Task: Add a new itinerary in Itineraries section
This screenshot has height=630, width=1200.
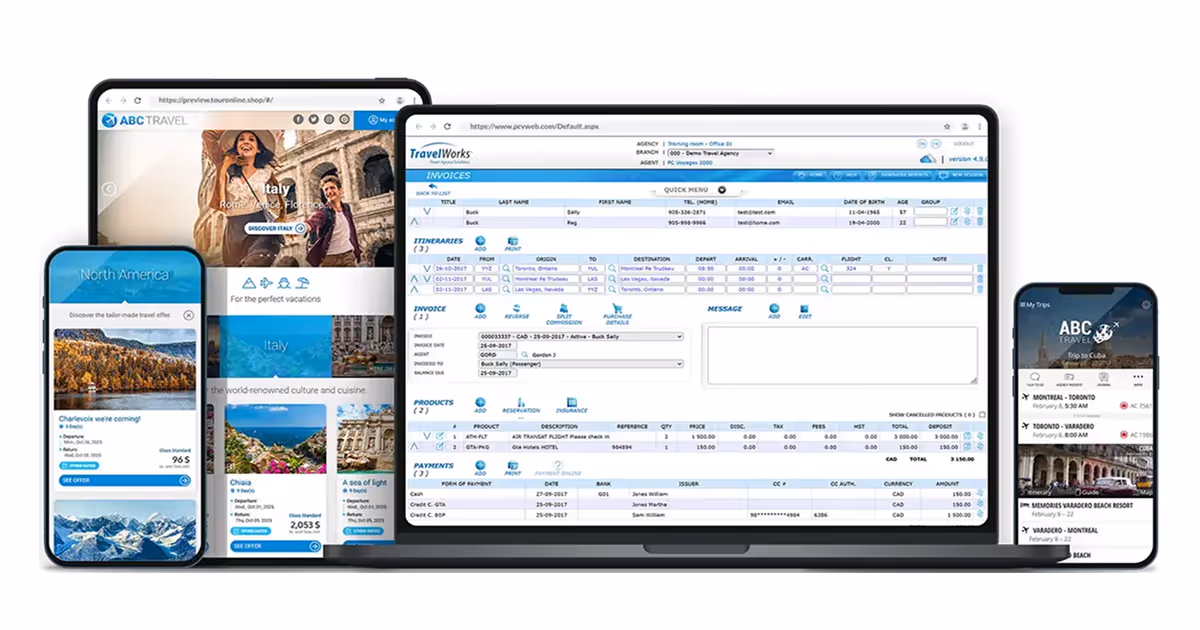Action: (480, 243)
